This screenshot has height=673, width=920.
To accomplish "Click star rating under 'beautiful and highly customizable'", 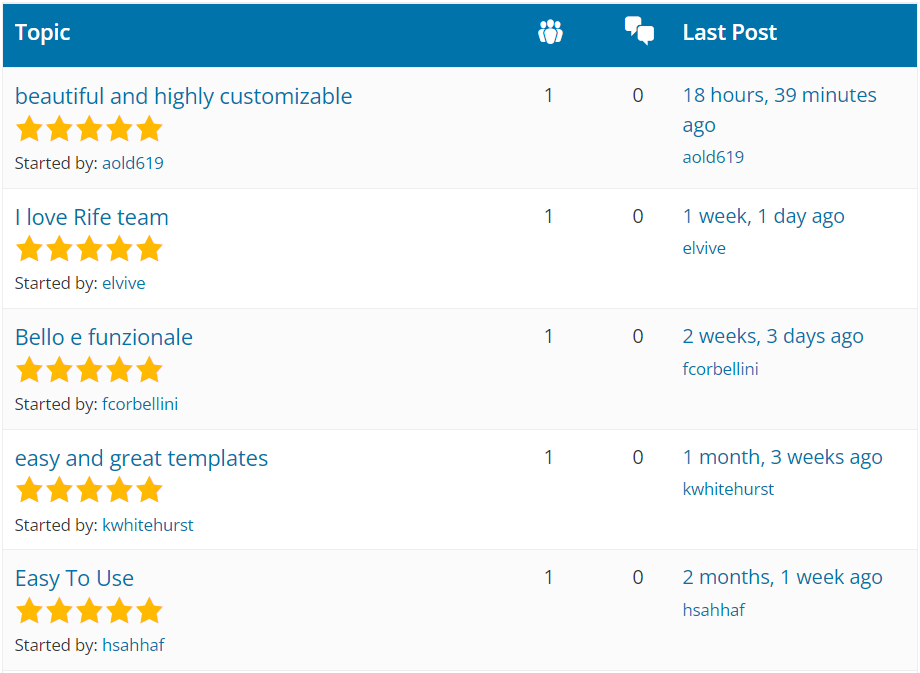I will [89, 129].
